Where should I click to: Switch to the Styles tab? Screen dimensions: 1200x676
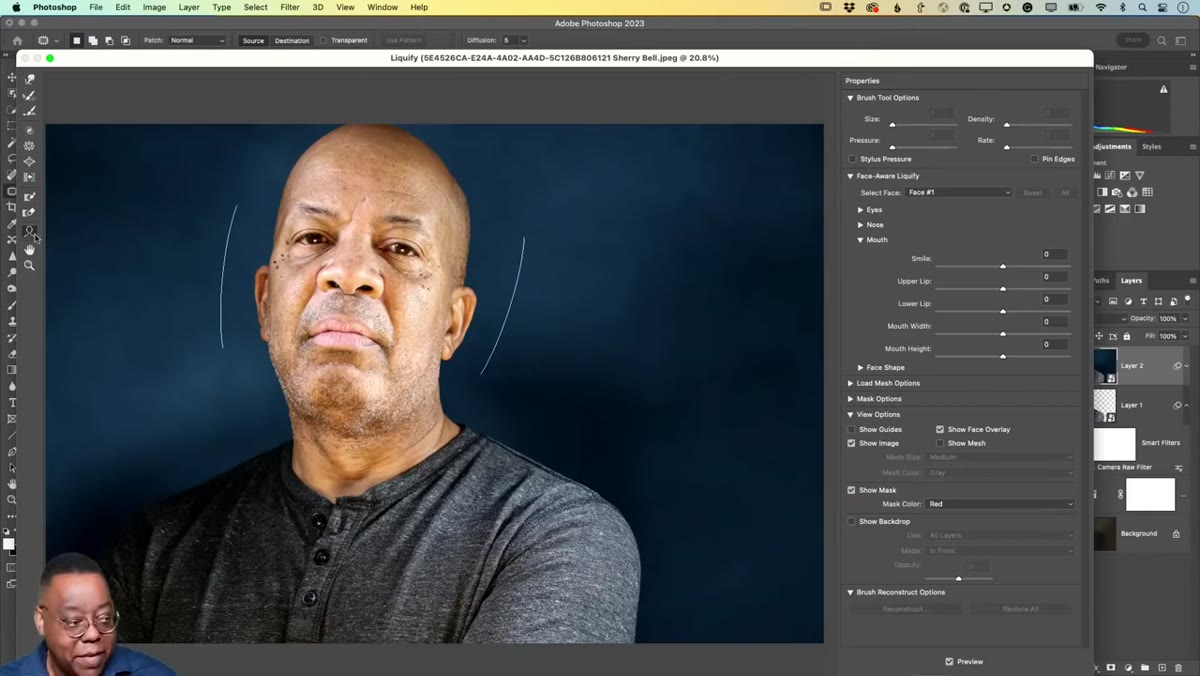[1152, 147]
